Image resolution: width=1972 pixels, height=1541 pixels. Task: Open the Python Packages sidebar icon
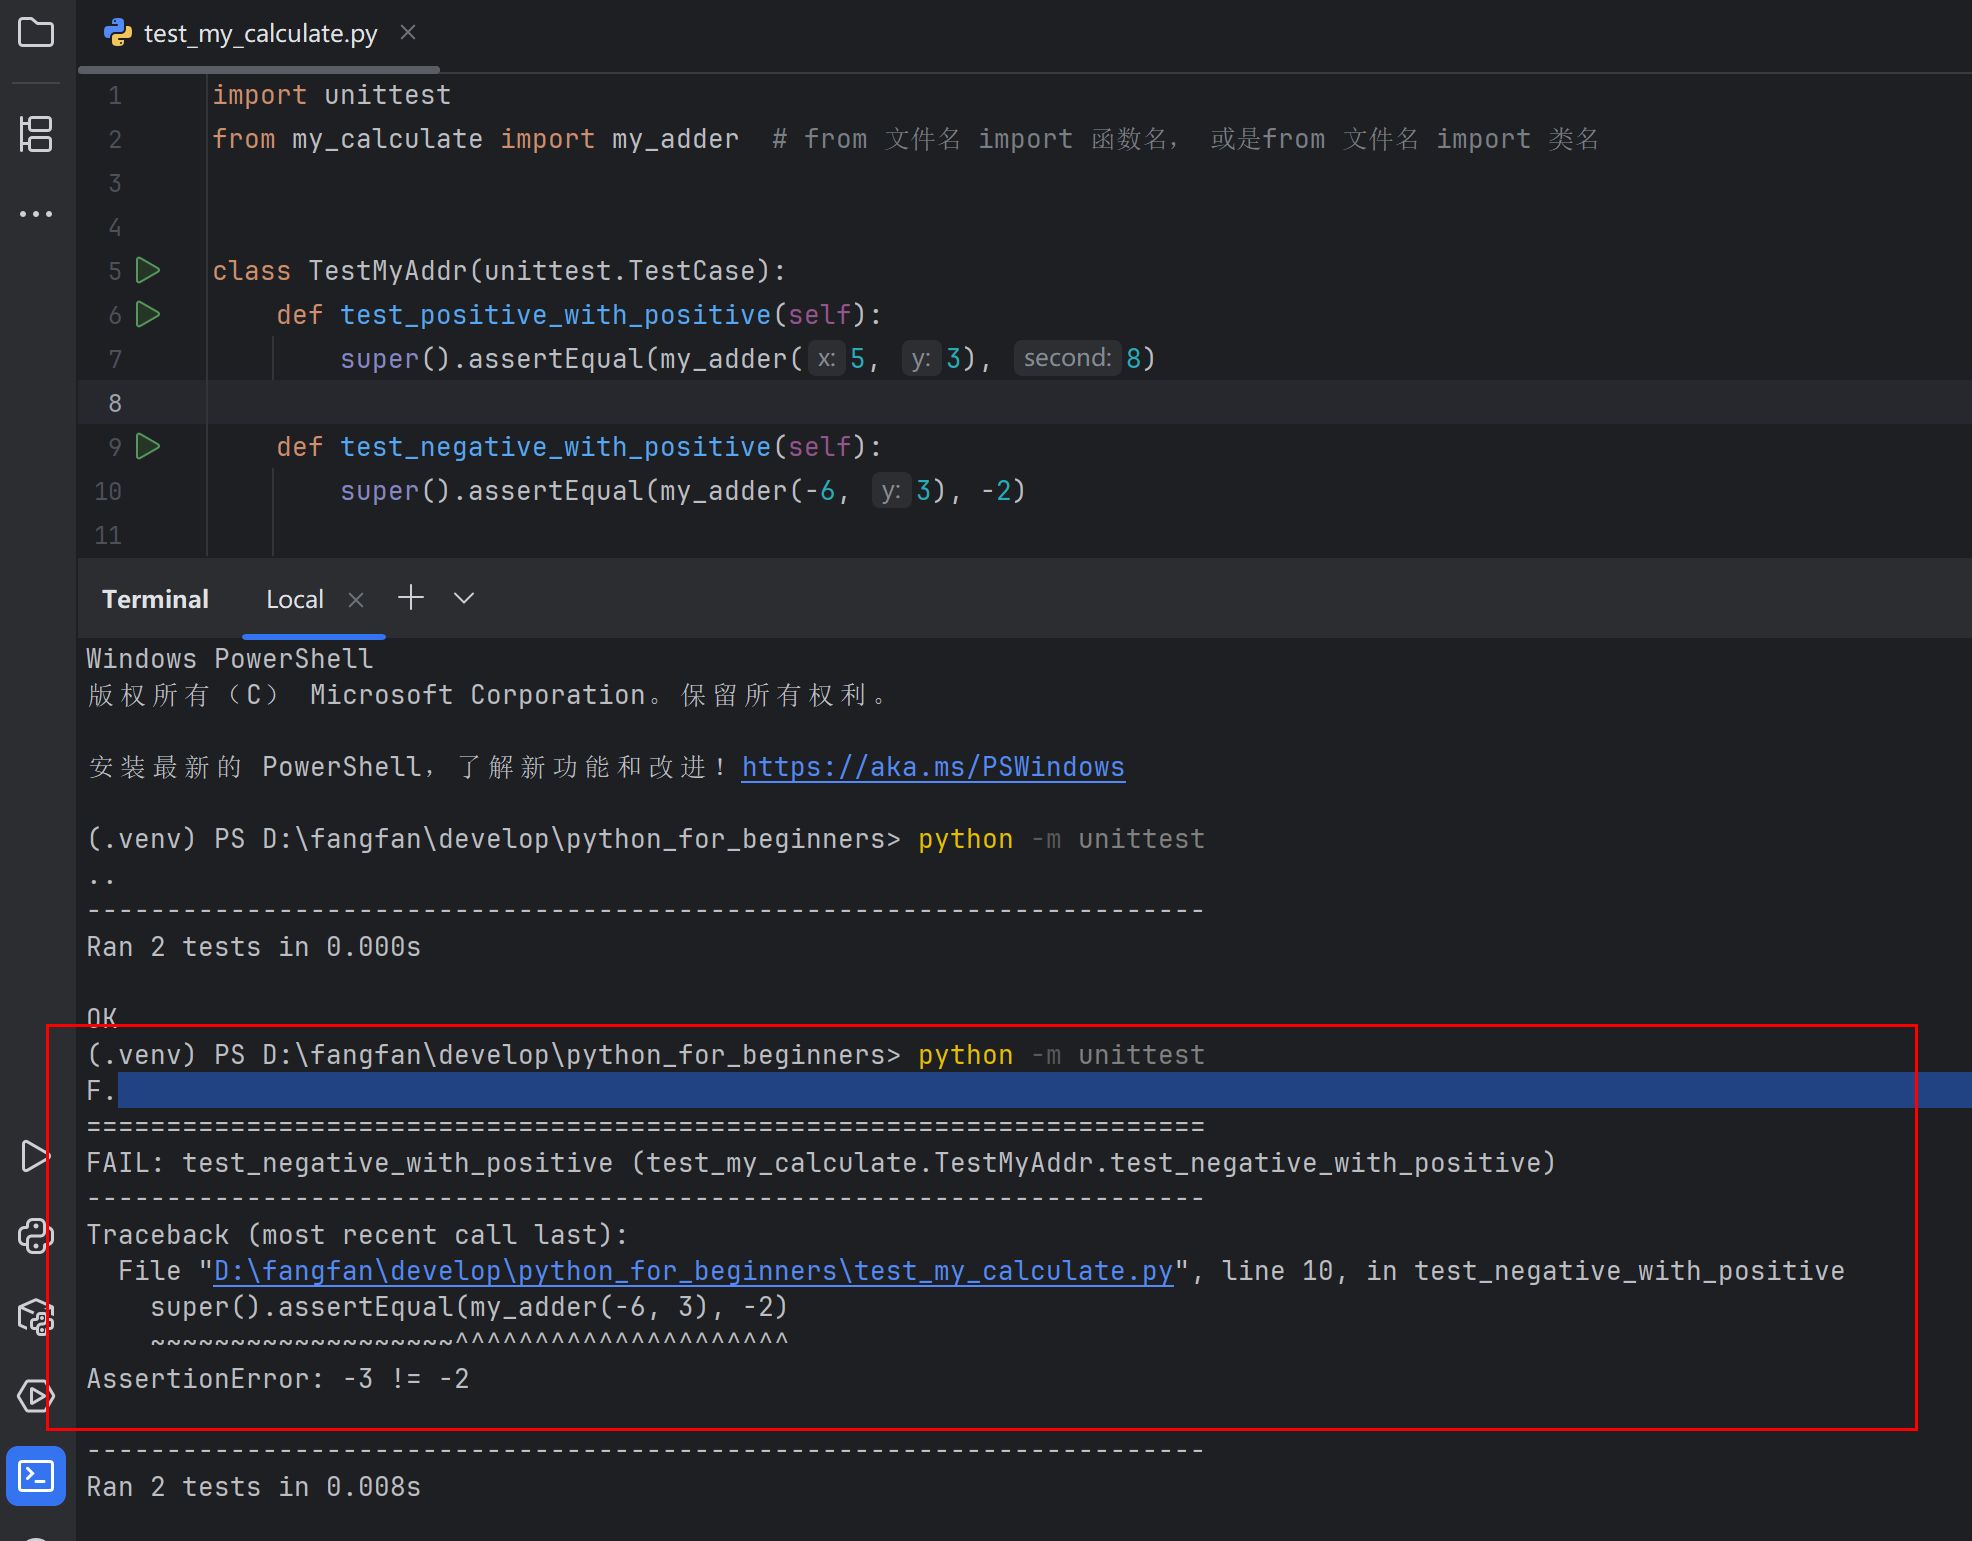(36, 1316)
